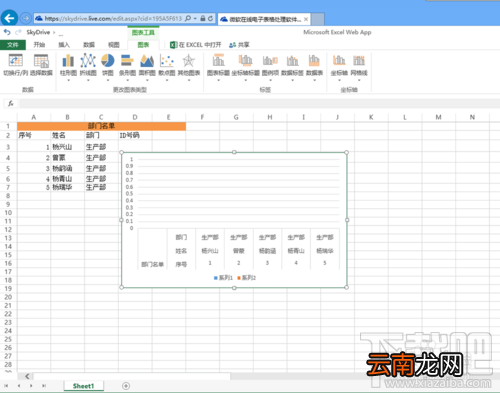Image resolution: width=500 pixels, height=393 pixels.
Task: Add a new sheet with plus icon
Action: click(126, 386)
